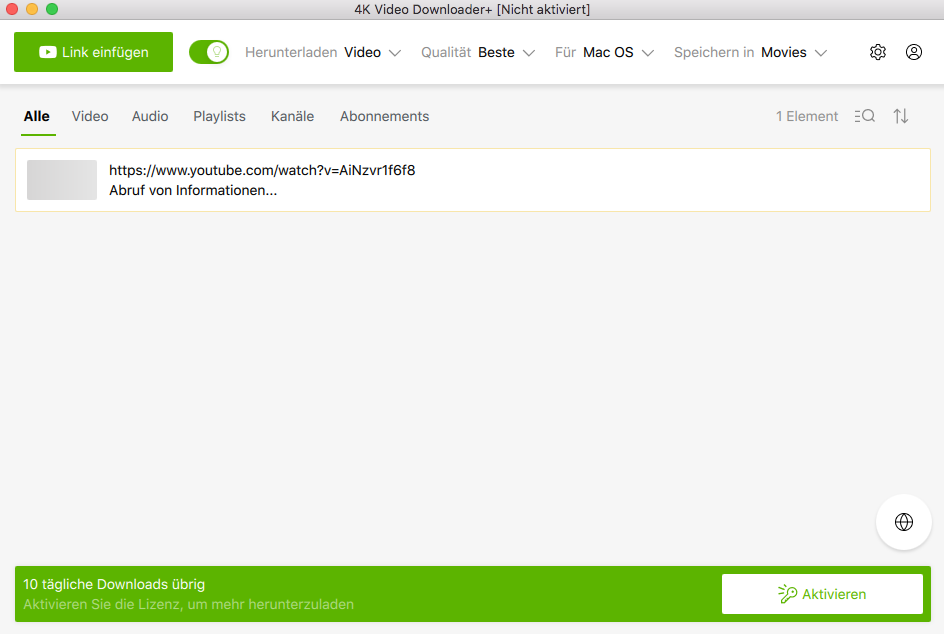Open the Herunterladen Video dropdown
The width and height of the screenshot is (944, 634).
(323, 52)
